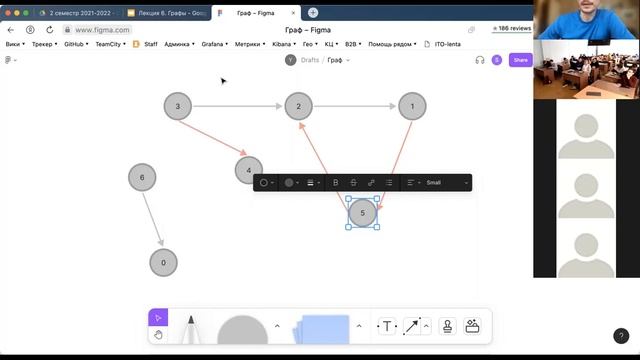
Task: Open the stroke style dropdown
Action: 313,182
